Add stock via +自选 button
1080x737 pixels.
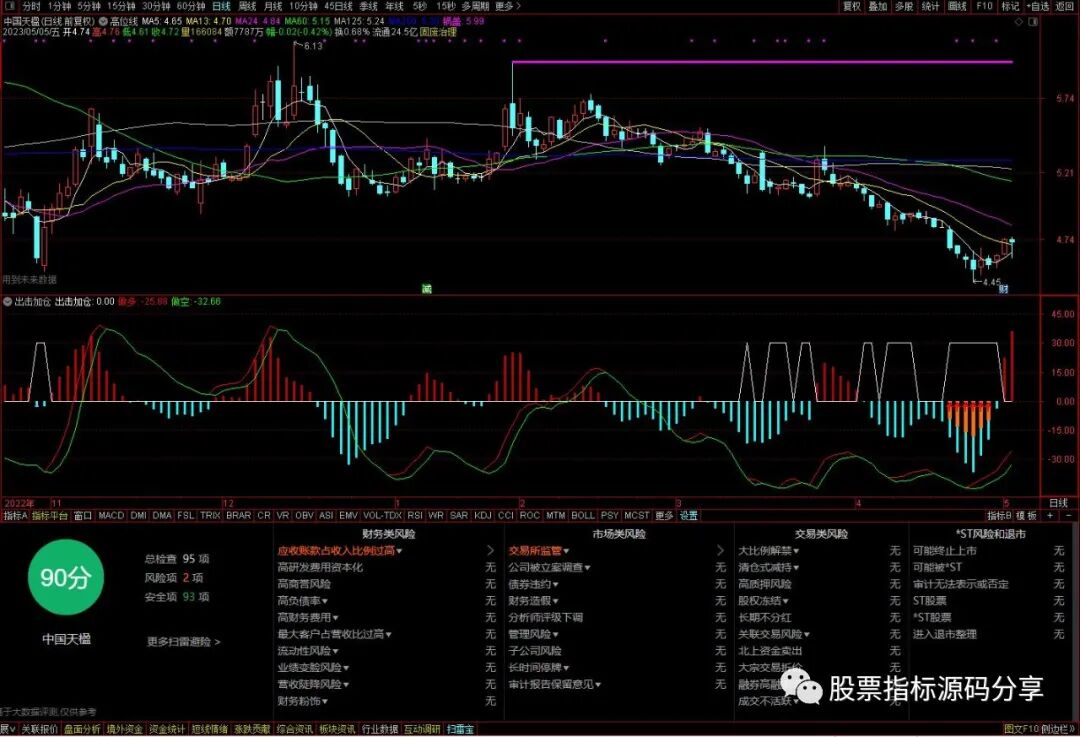coord(1038,6)
